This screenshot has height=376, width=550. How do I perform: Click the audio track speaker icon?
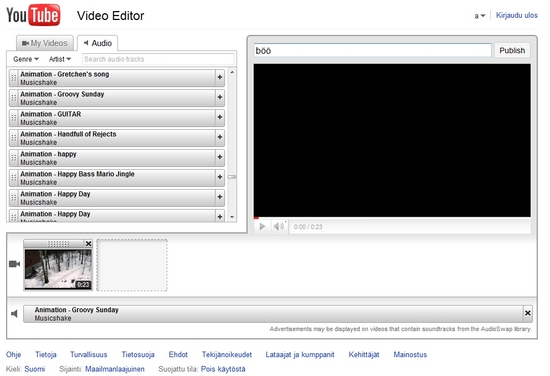click(14, 314)
